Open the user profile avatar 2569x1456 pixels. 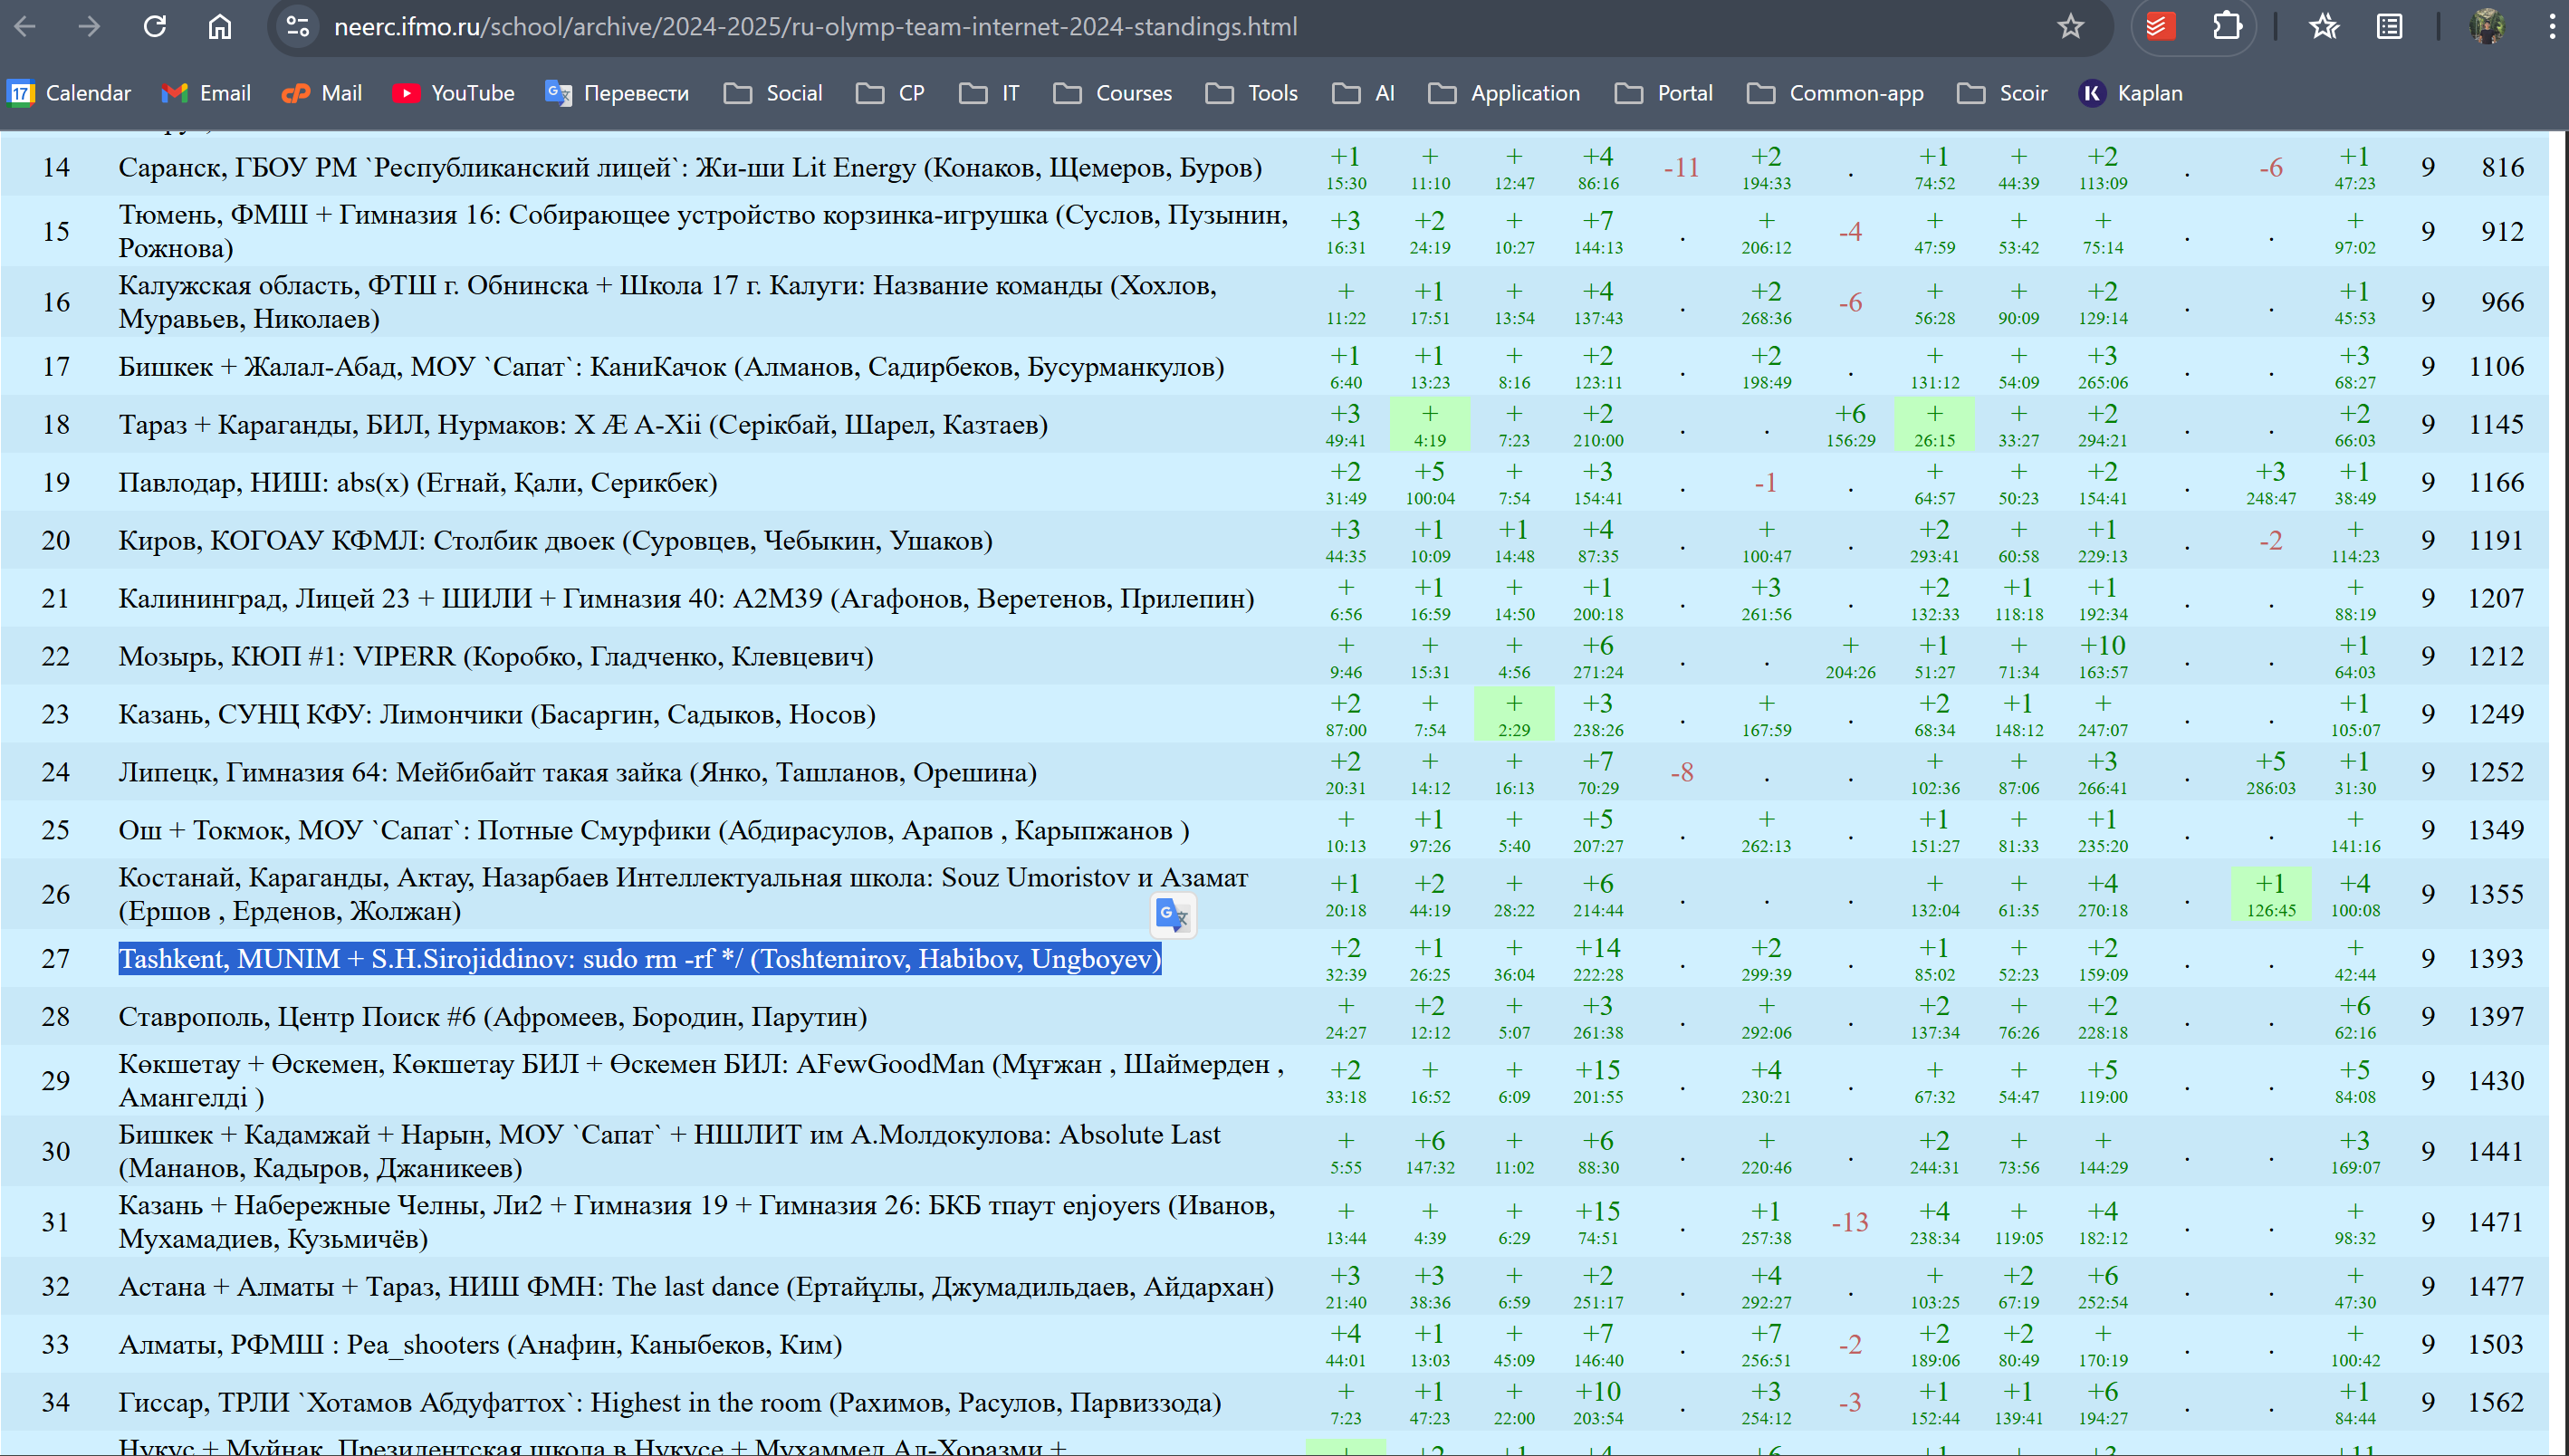2487,27
